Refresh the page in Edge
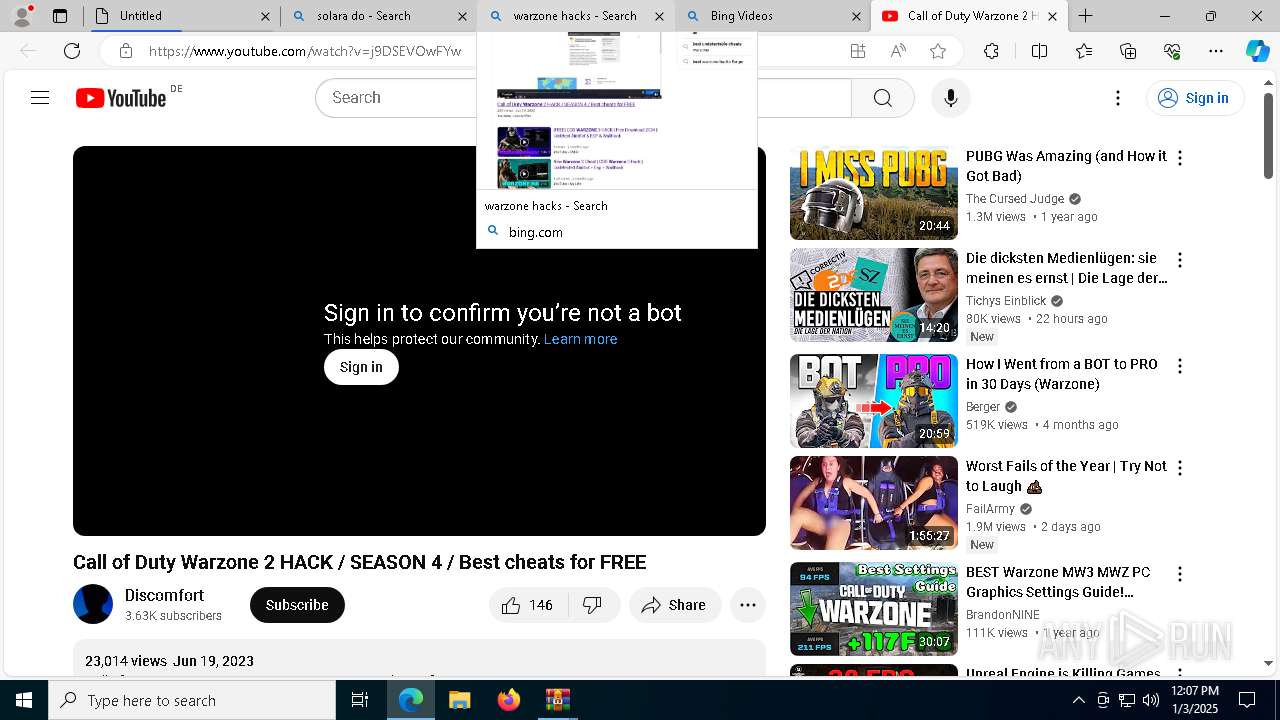 72,51
